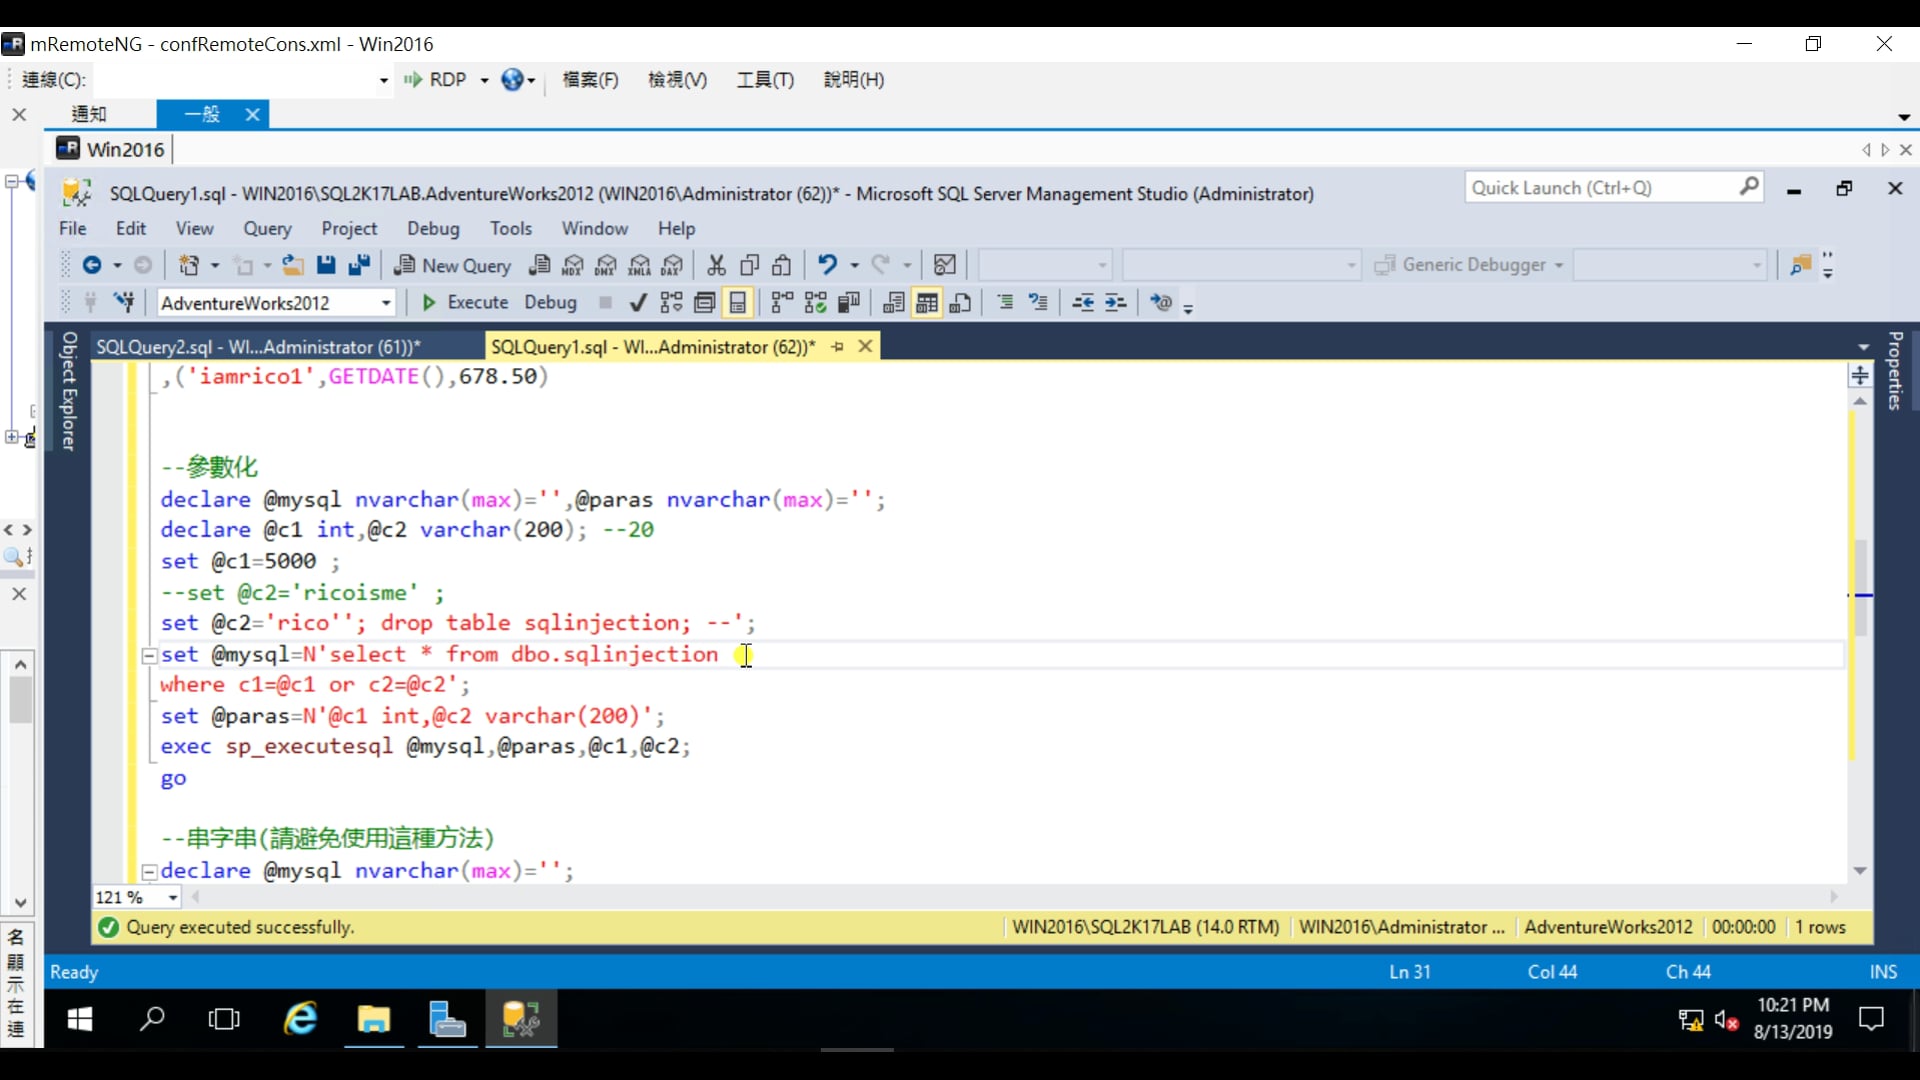Click the Comment out selected lines icon
This screenshot has height=1080, width=1920.
pyautogui.click(x=1005, y=302)
